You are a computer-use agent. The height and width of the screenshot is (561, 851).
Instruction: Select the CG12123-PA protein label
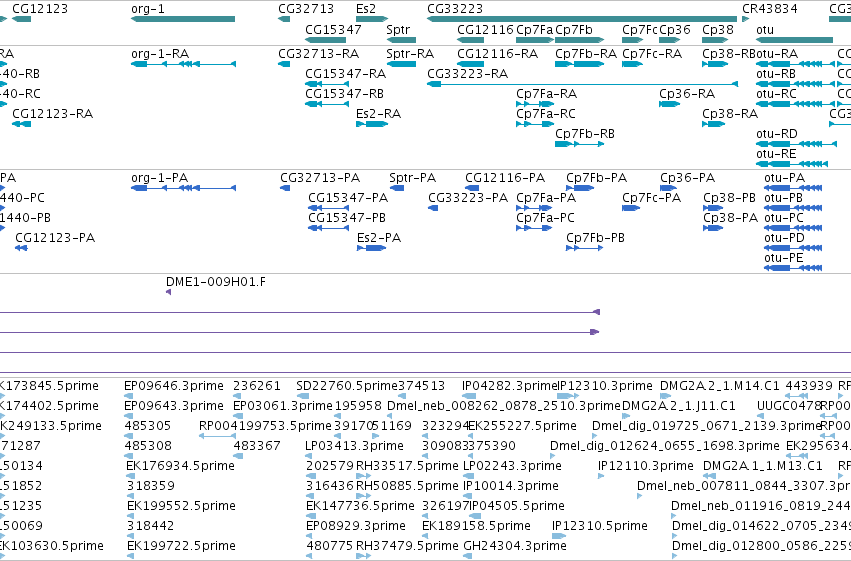(x=55, y=238)
